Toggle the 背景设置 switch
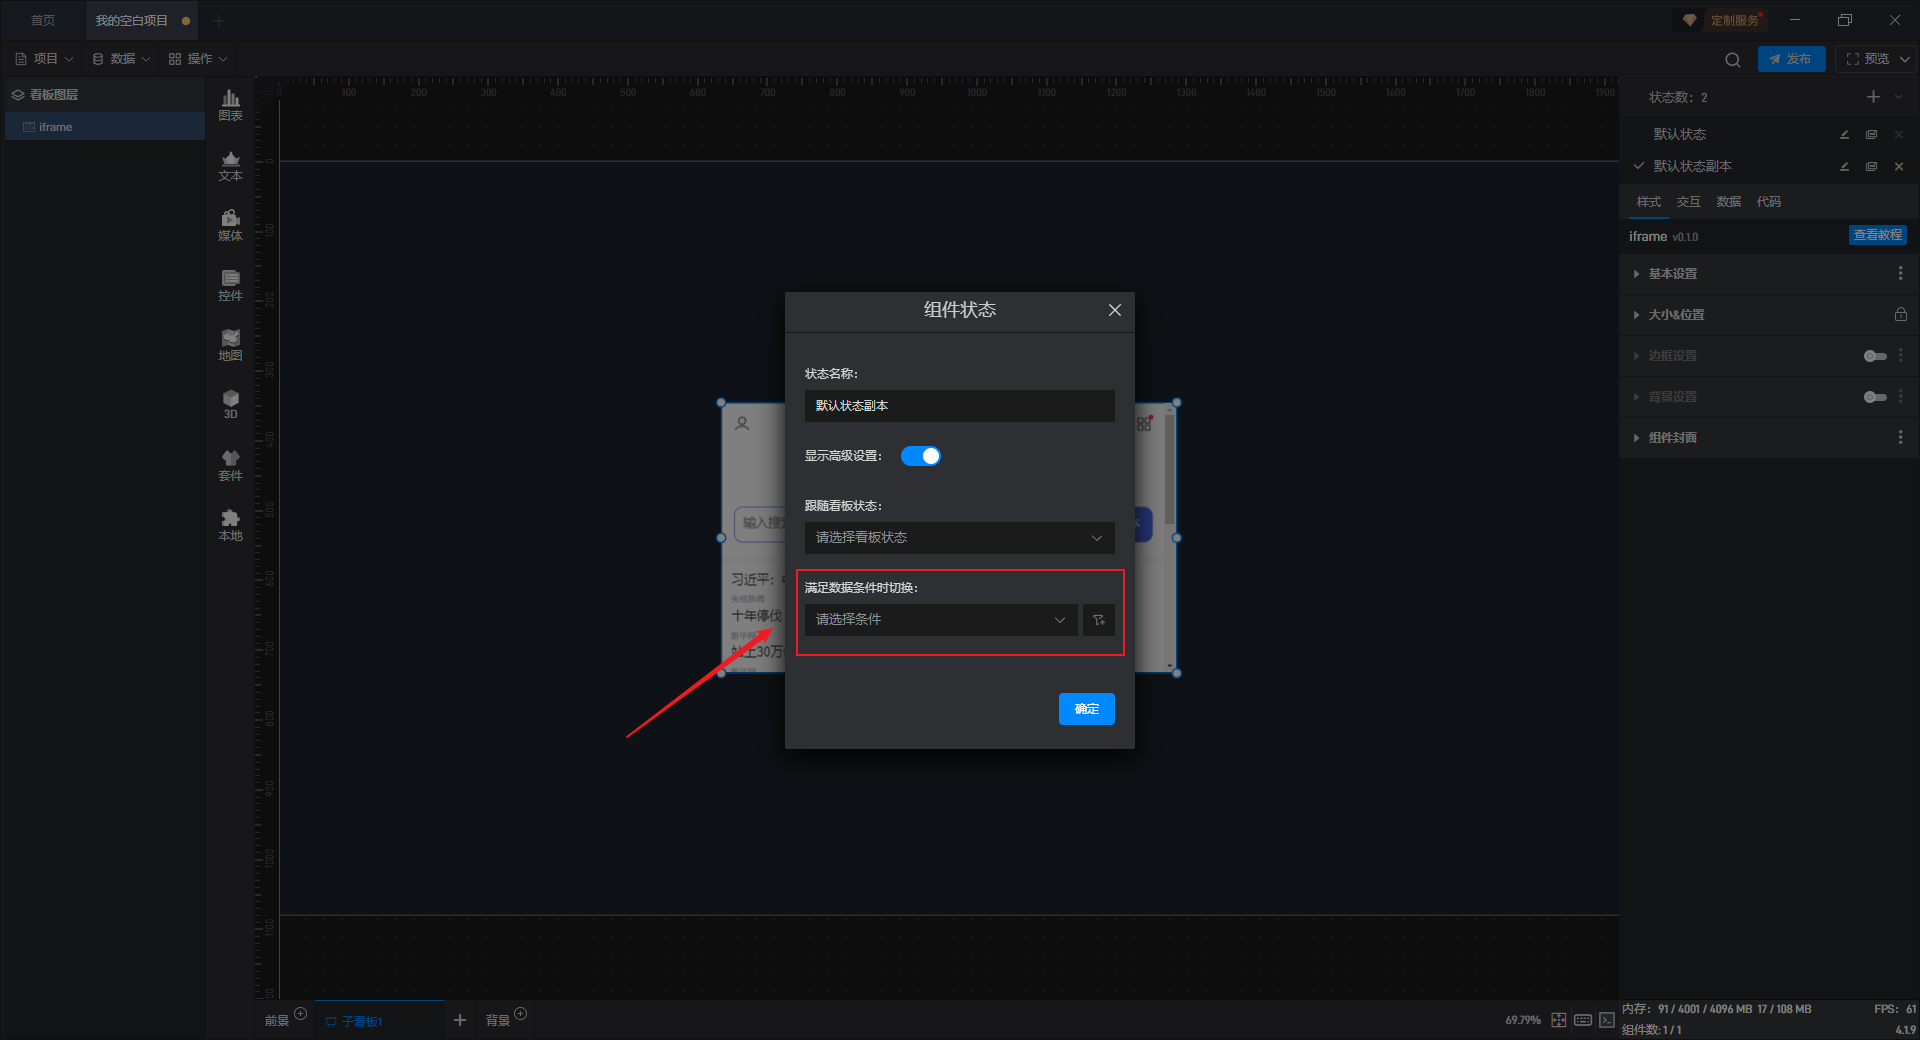The width and height of the screenshot is (1920, 1040). pyautogui.click(x=1875, y=397)
